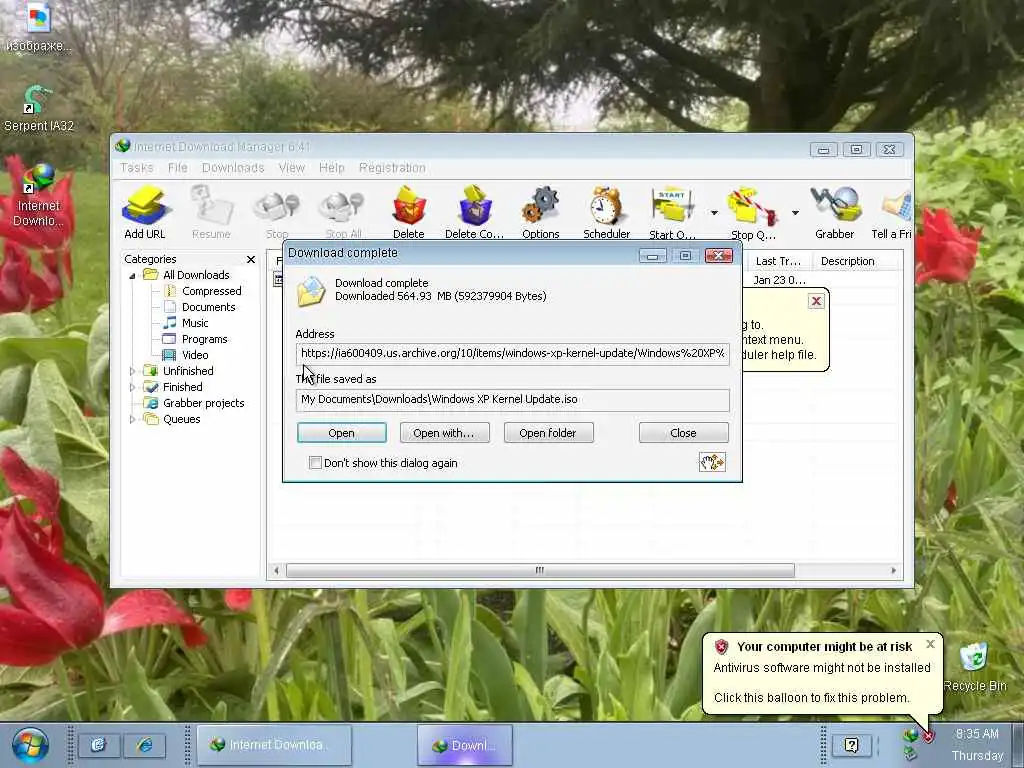Expand the Unfinished category
This screenshot has width=1024, height=768.
132,371
